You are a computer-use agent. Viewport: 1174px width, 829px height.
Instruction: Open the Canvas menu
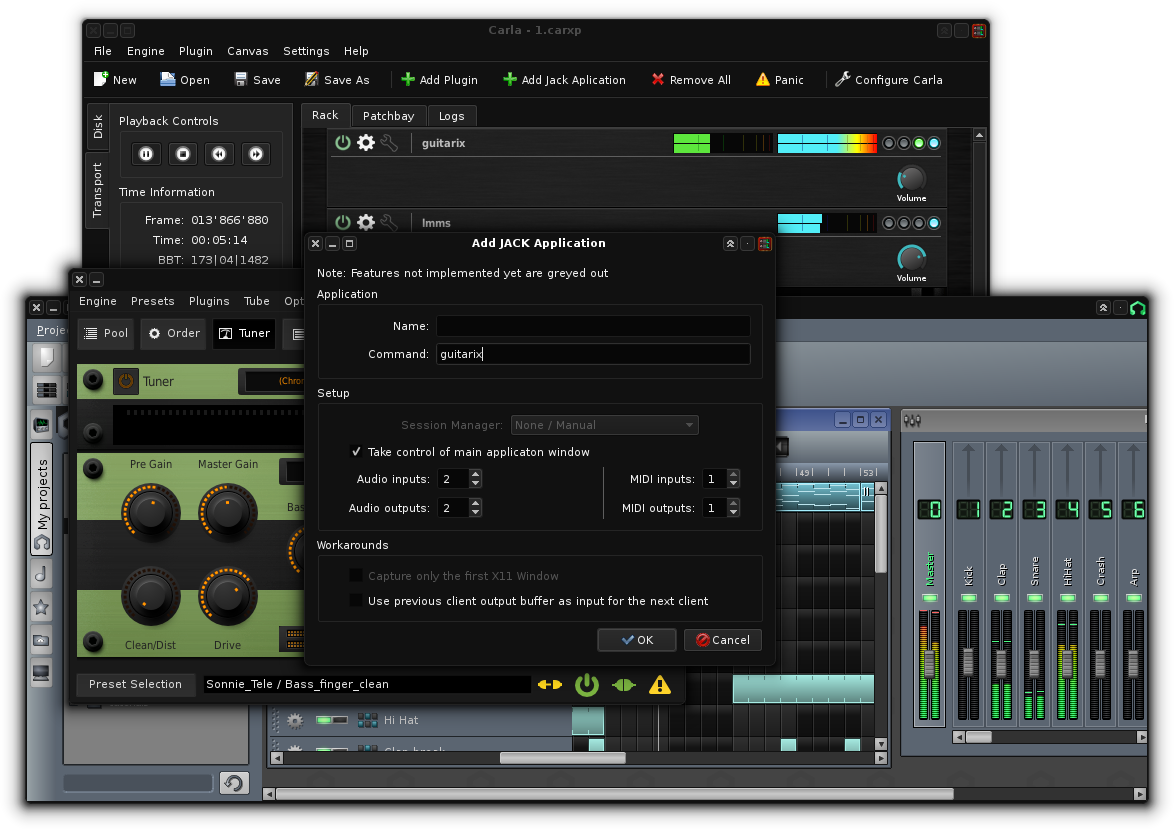click(247, 51)
